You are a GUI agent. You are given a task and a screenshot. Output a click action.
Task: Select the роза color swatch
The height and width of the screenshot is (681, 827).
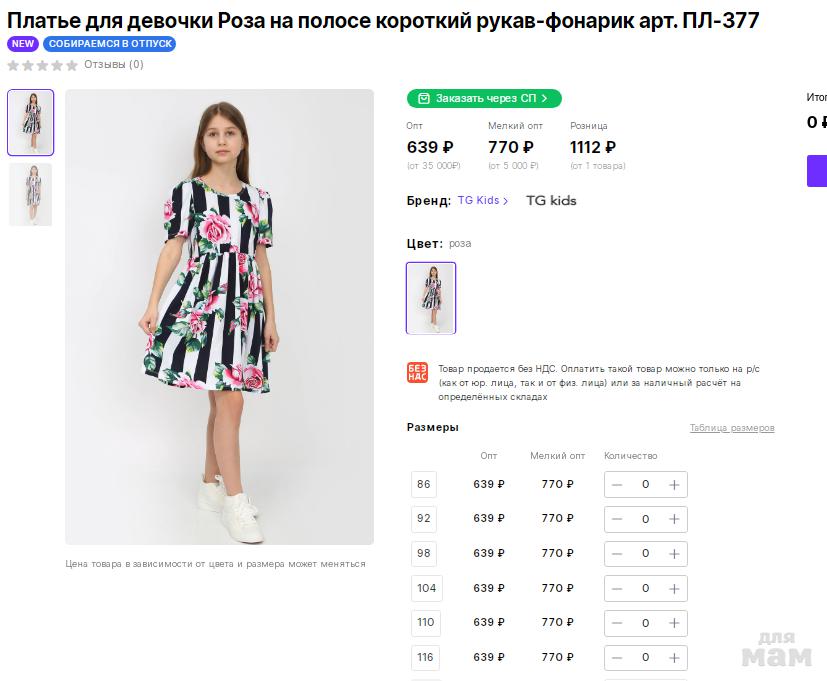pyautogui.click(x=431, y=298)
